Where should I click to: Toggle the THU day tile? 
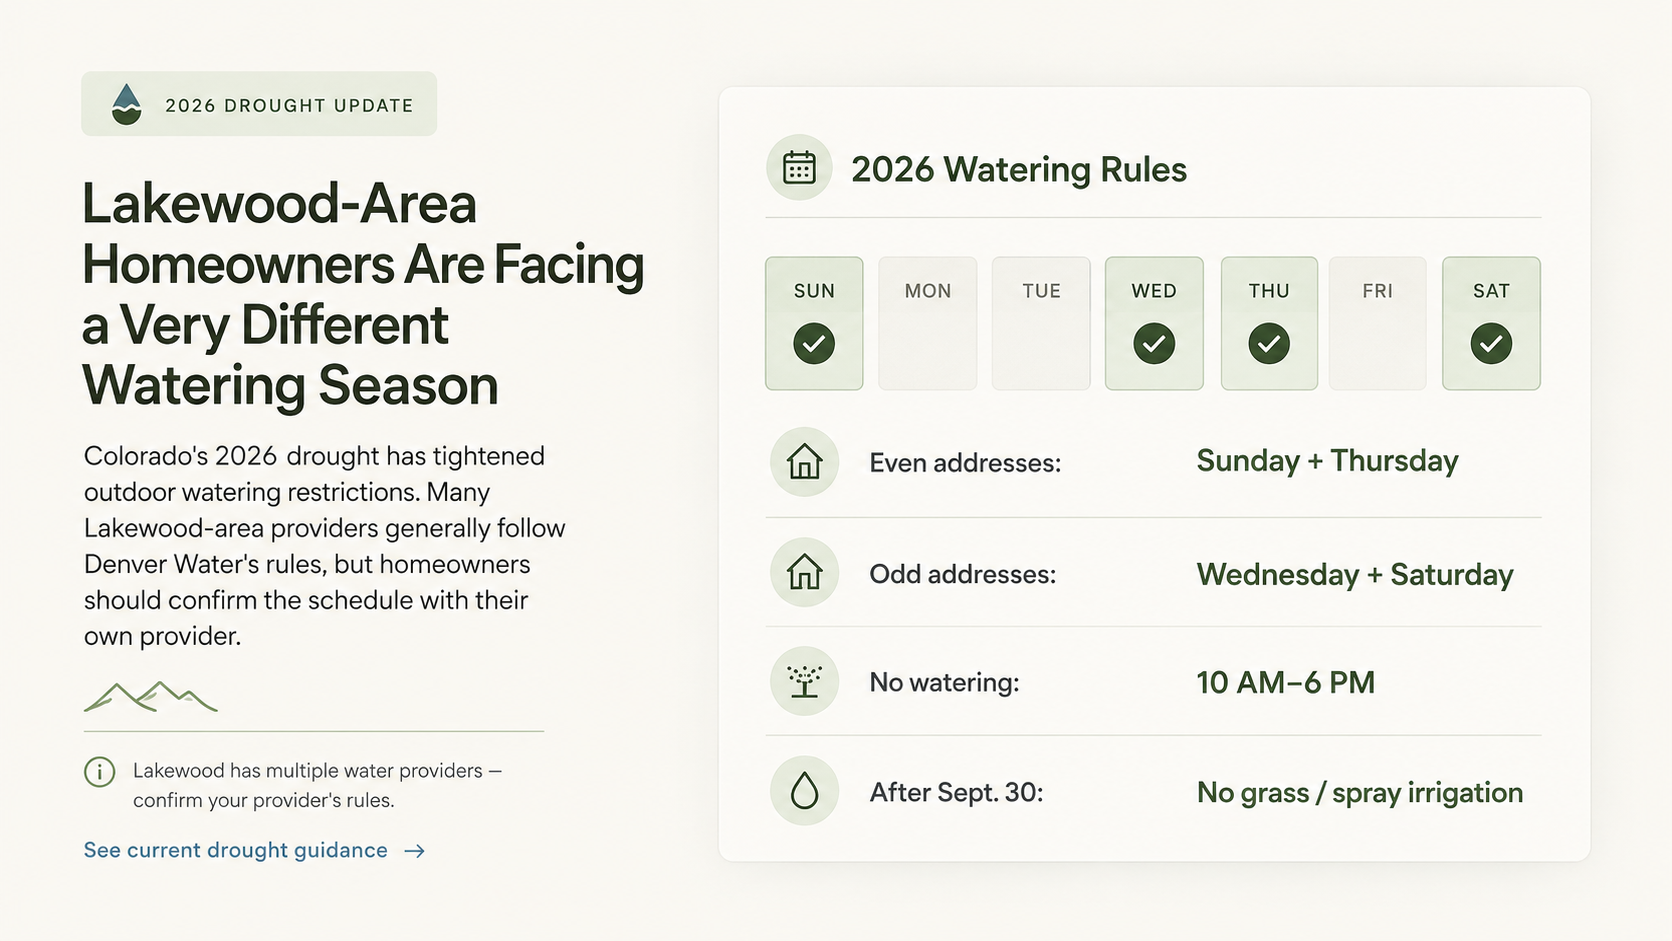point(1269,323)
